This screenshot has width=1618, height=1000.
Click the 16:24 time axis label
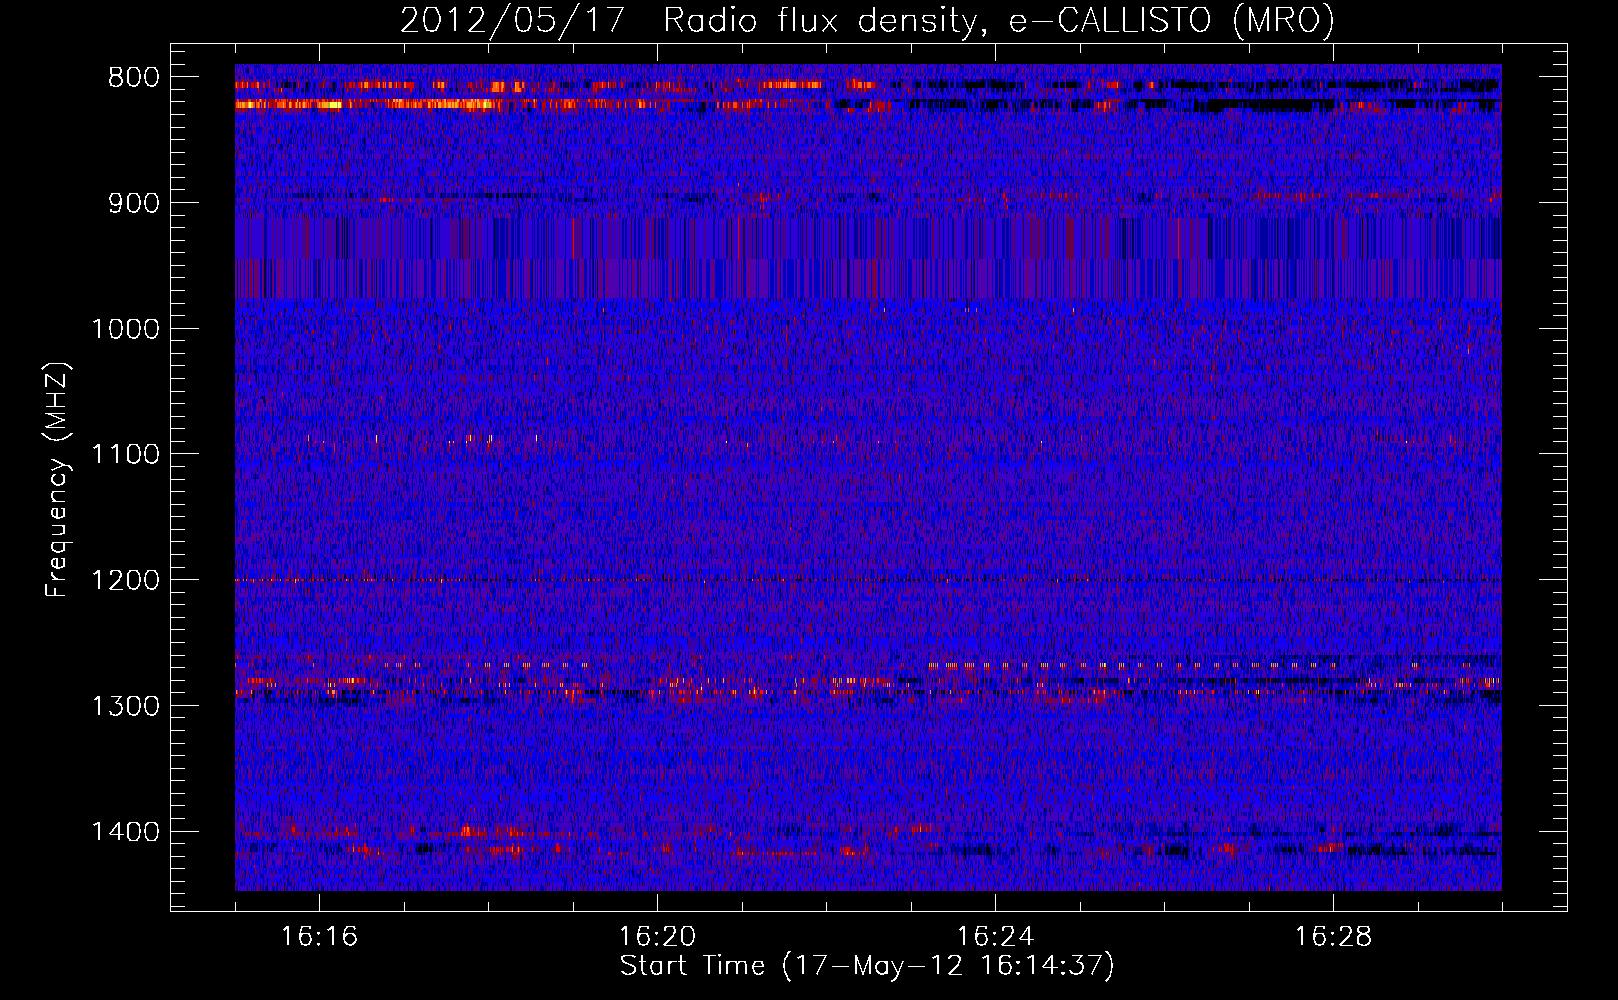tap(995, 937)
